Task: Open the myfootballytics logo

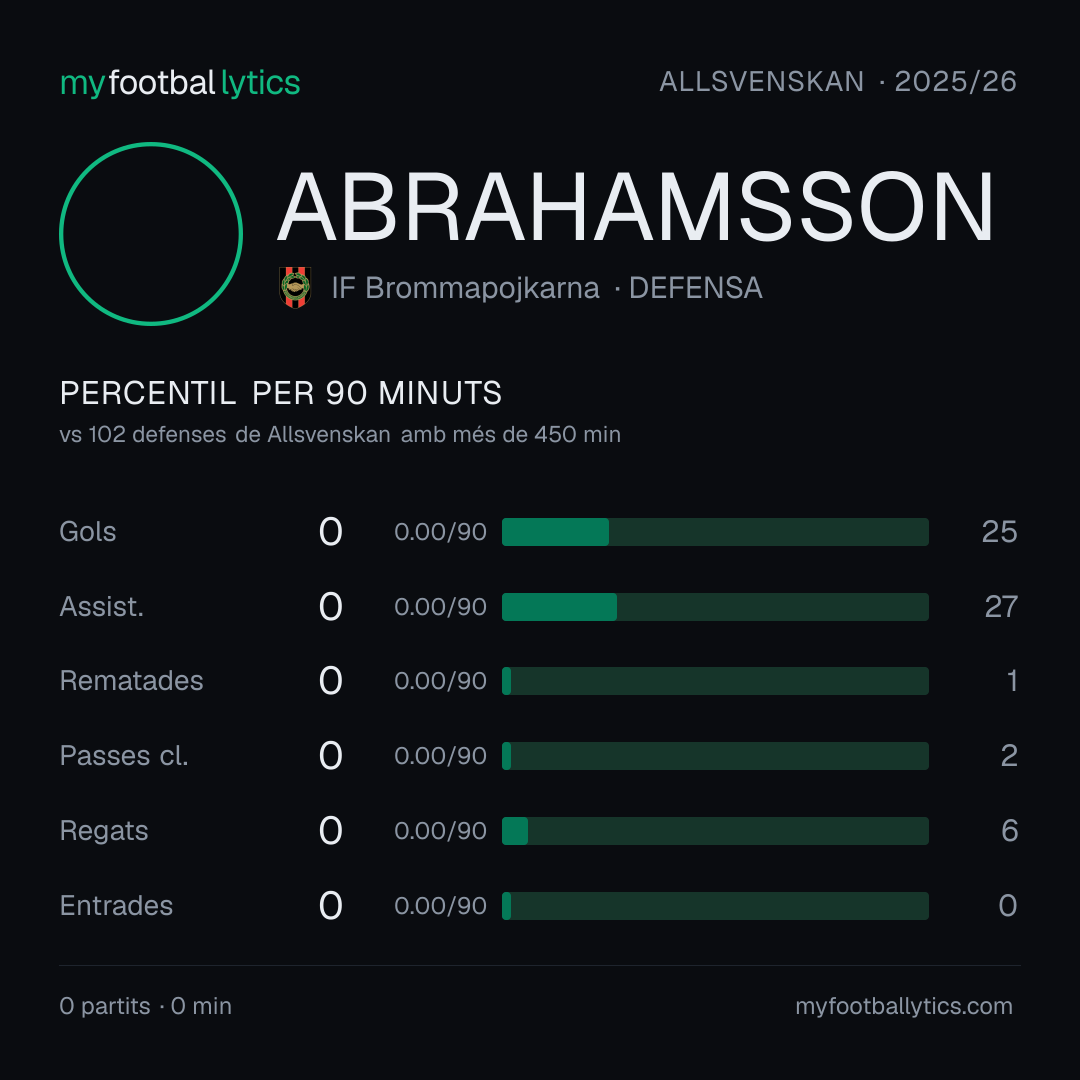Action: point(180,83)
